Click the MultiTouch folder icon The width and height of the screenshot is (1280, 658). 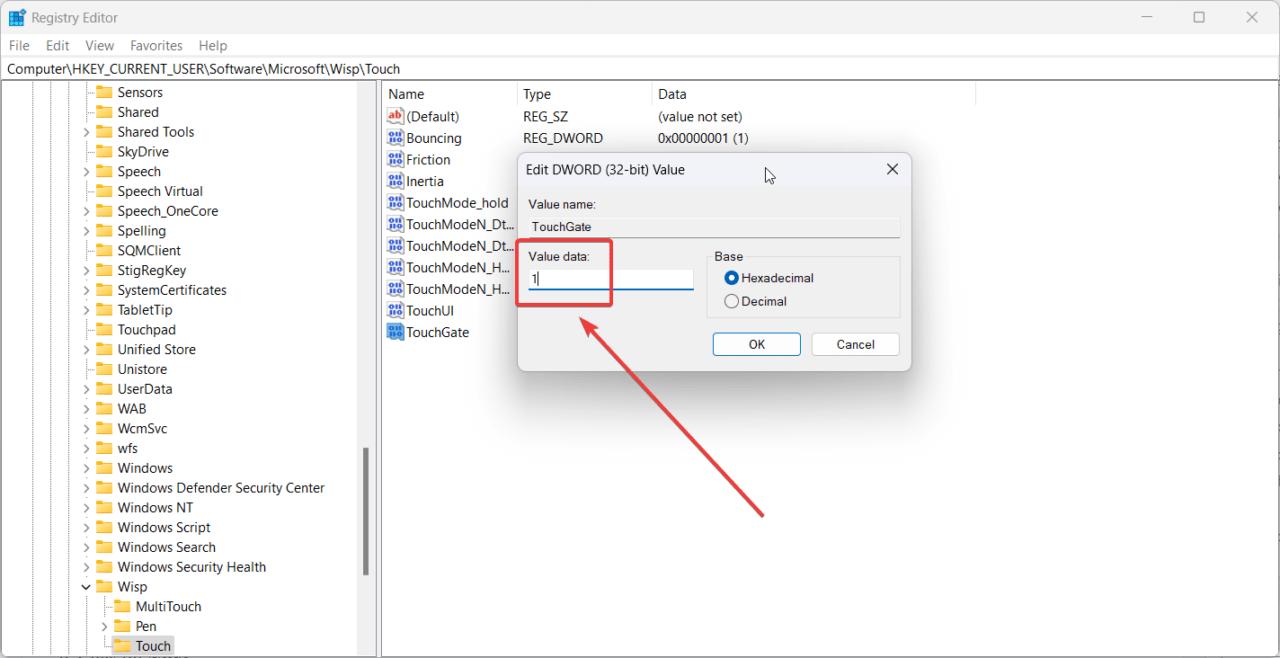coord(122,607)
